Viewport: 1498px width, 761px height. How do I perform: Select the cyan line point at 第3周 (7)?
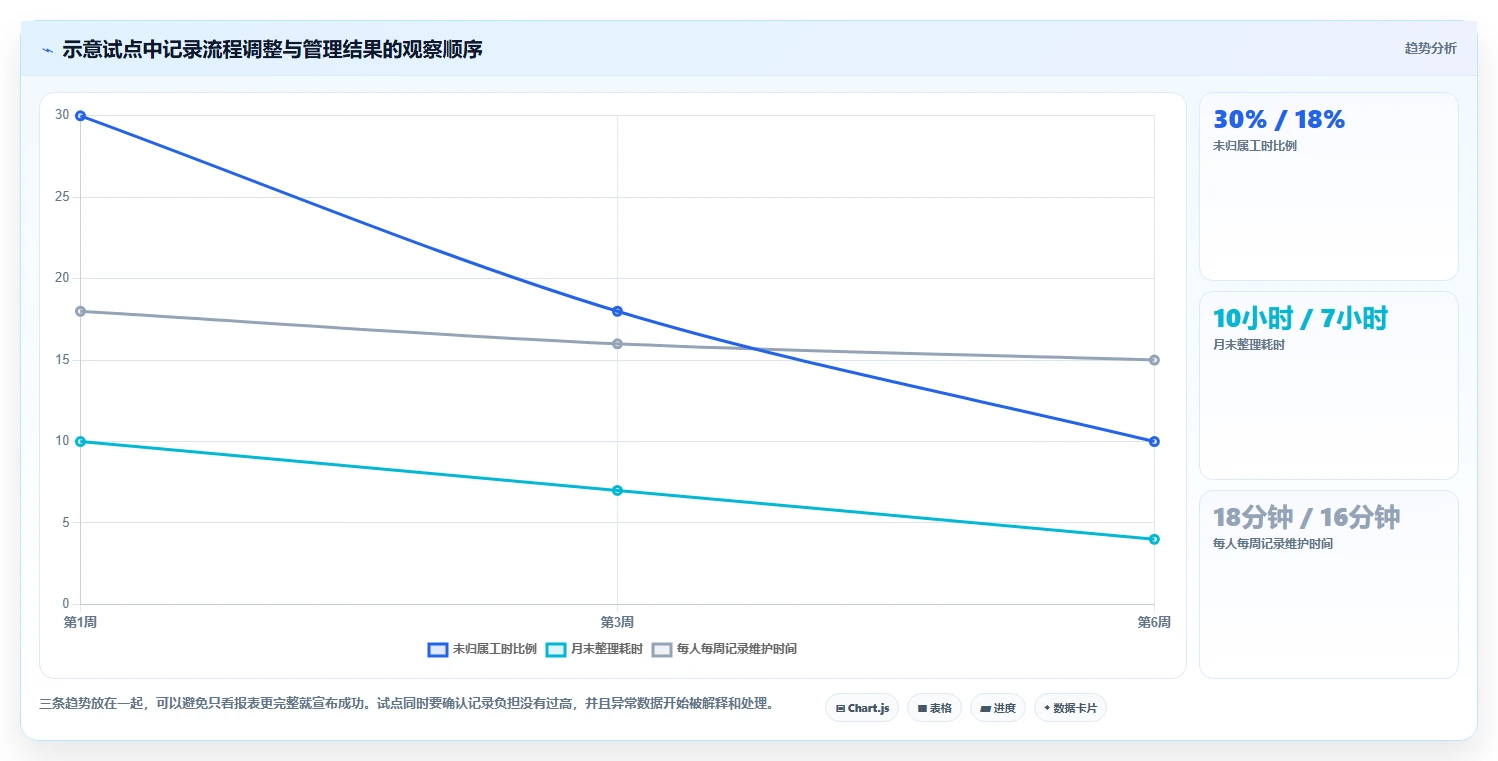tap(617, 490)
